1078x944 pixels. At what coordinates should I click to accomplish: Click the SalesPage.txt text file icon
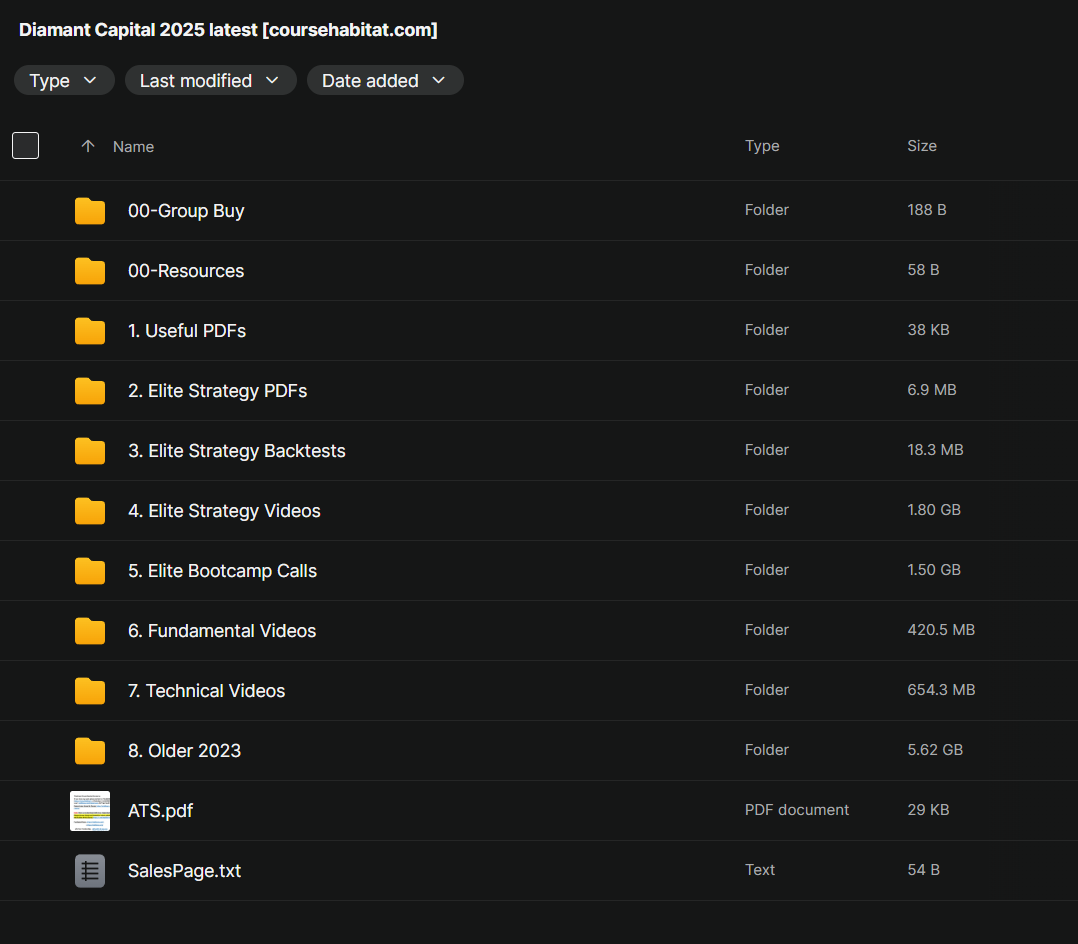90,871
